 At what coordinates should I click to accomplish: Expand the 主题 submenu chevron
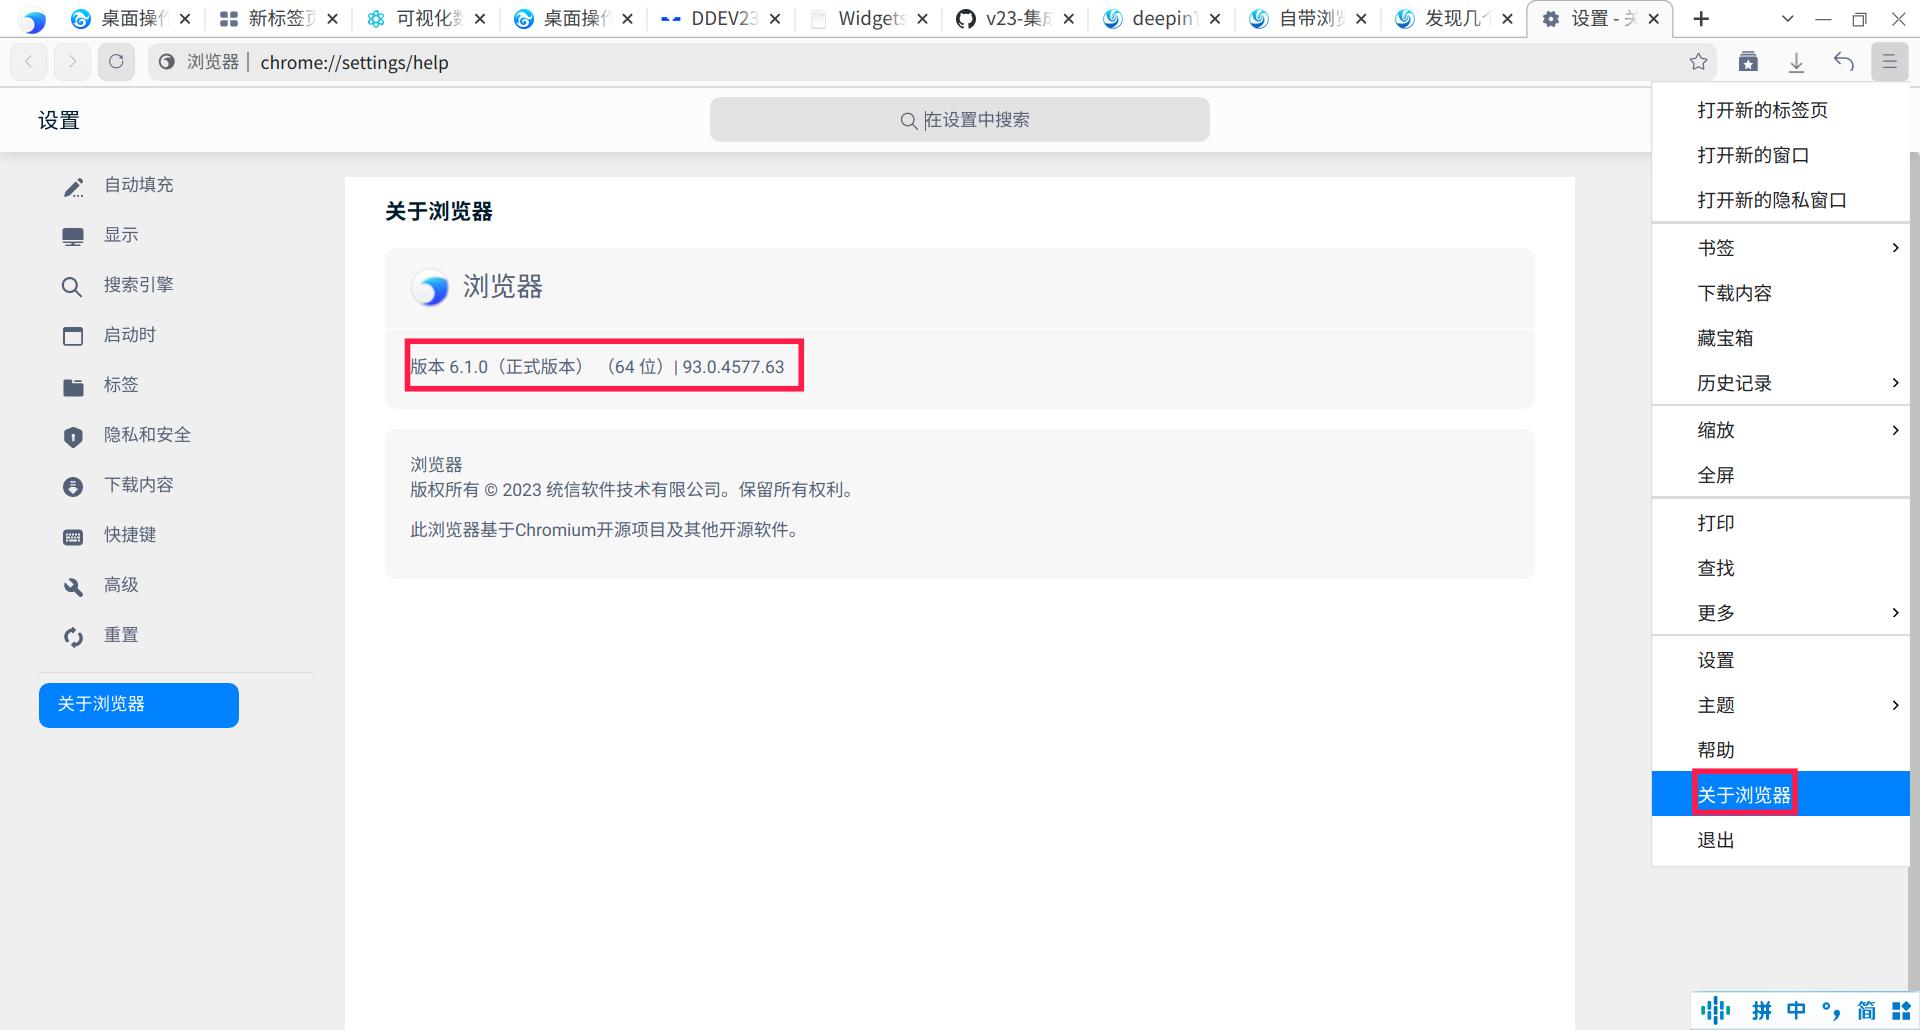pyautogui.click(x=1896, y=705)
